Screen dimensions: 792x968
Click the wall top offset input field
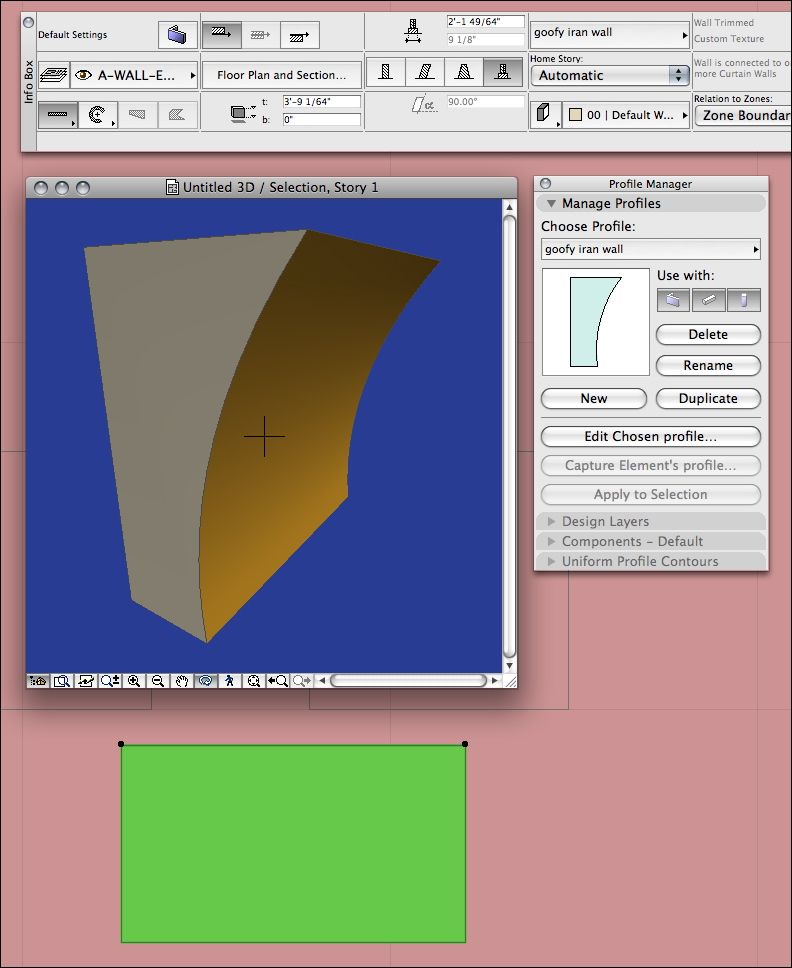[x=321, y=102]
